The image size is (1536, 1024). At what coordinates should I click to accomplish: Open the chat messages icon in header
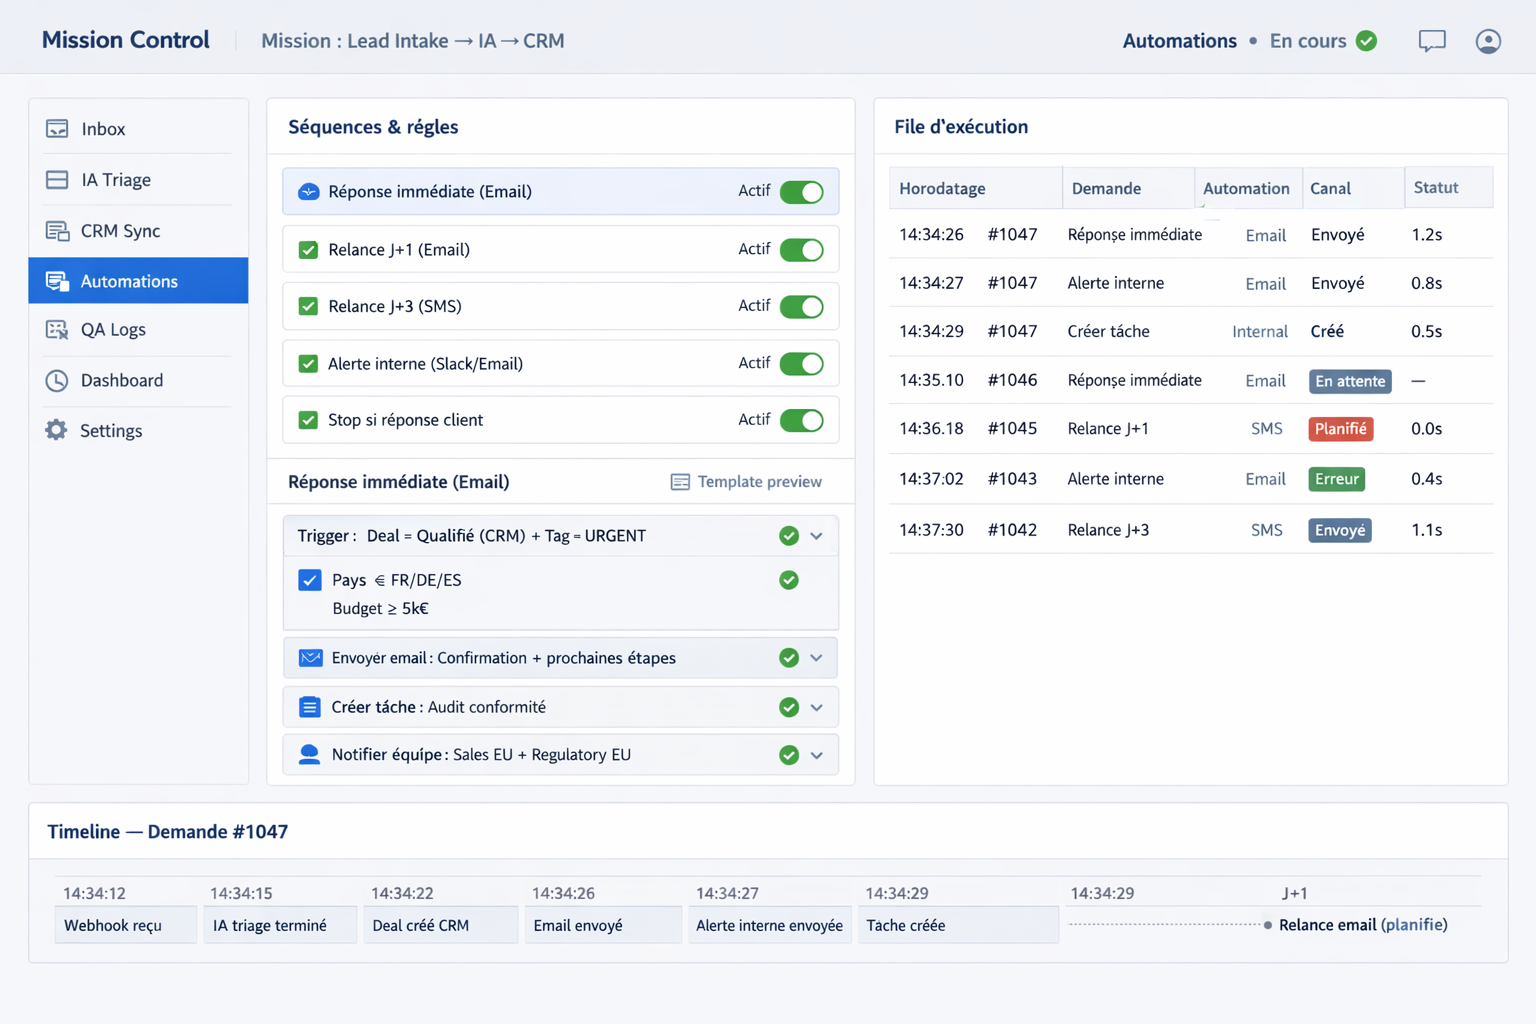click(x=1431, y=41)
